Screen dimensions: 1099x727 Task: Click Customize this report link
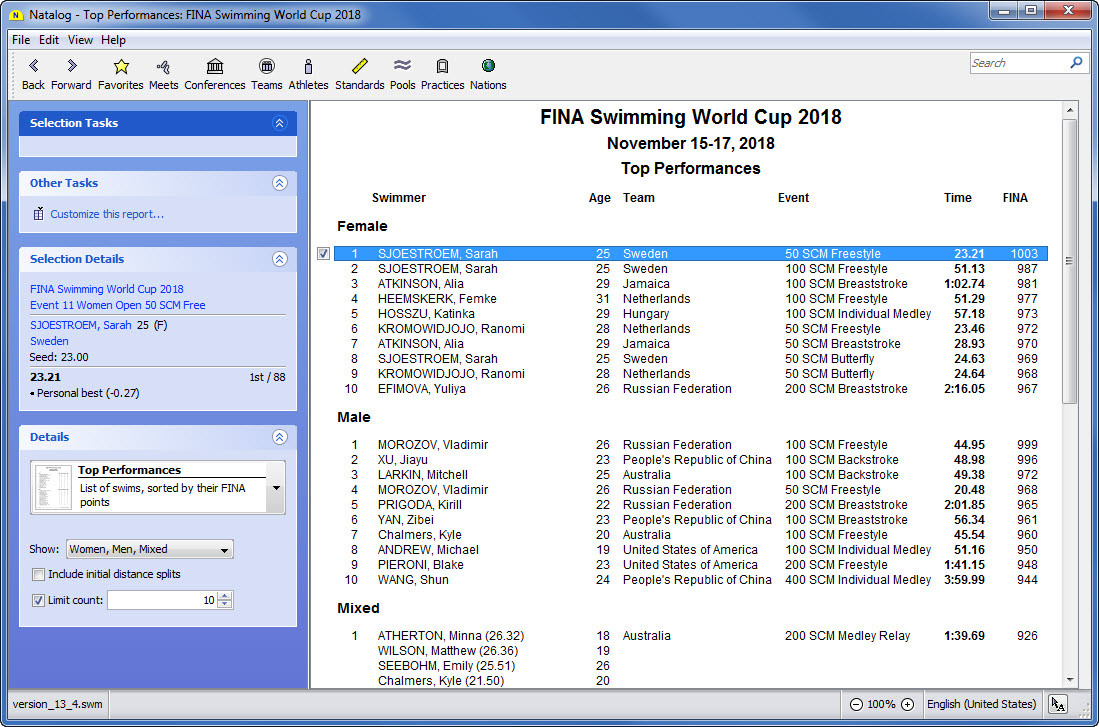107,214
